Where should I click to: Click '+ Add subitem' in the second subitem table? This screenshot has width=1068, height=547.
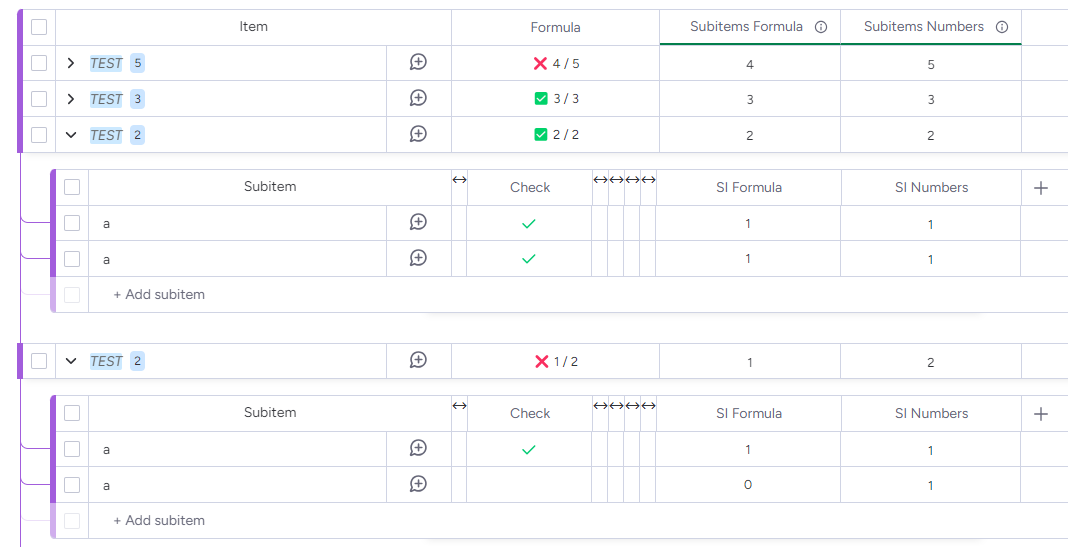tap(159, 520)
